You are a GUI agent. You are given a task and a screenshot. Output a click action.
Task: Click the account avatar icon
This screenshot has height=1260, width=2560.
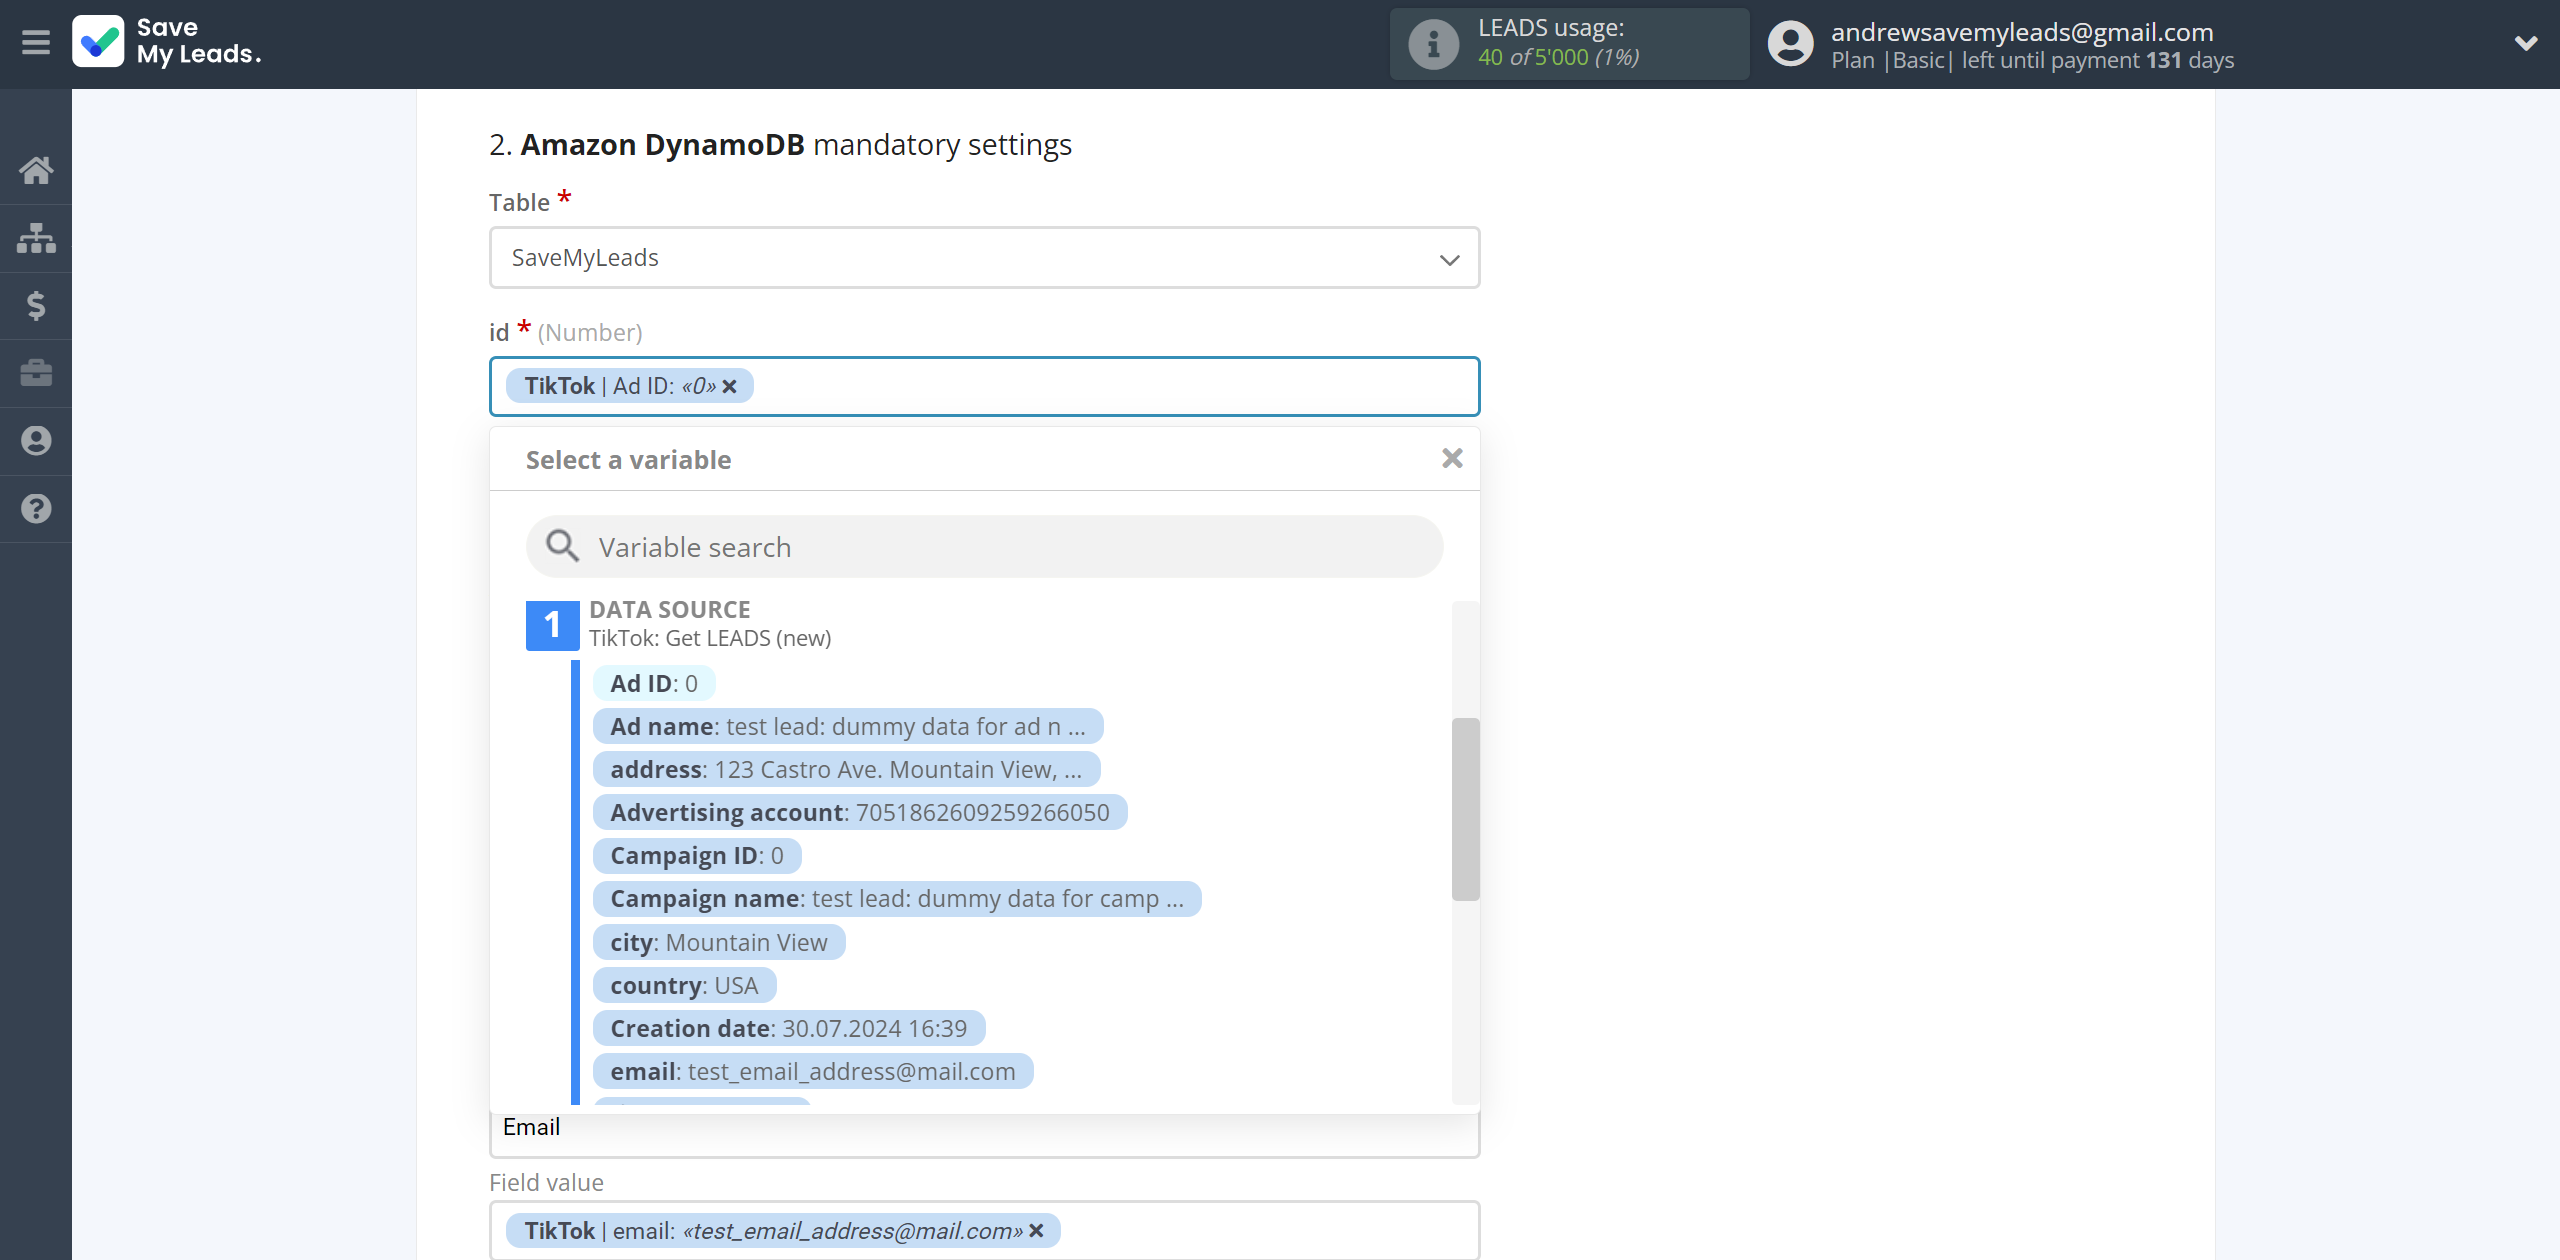(1790, 44)
